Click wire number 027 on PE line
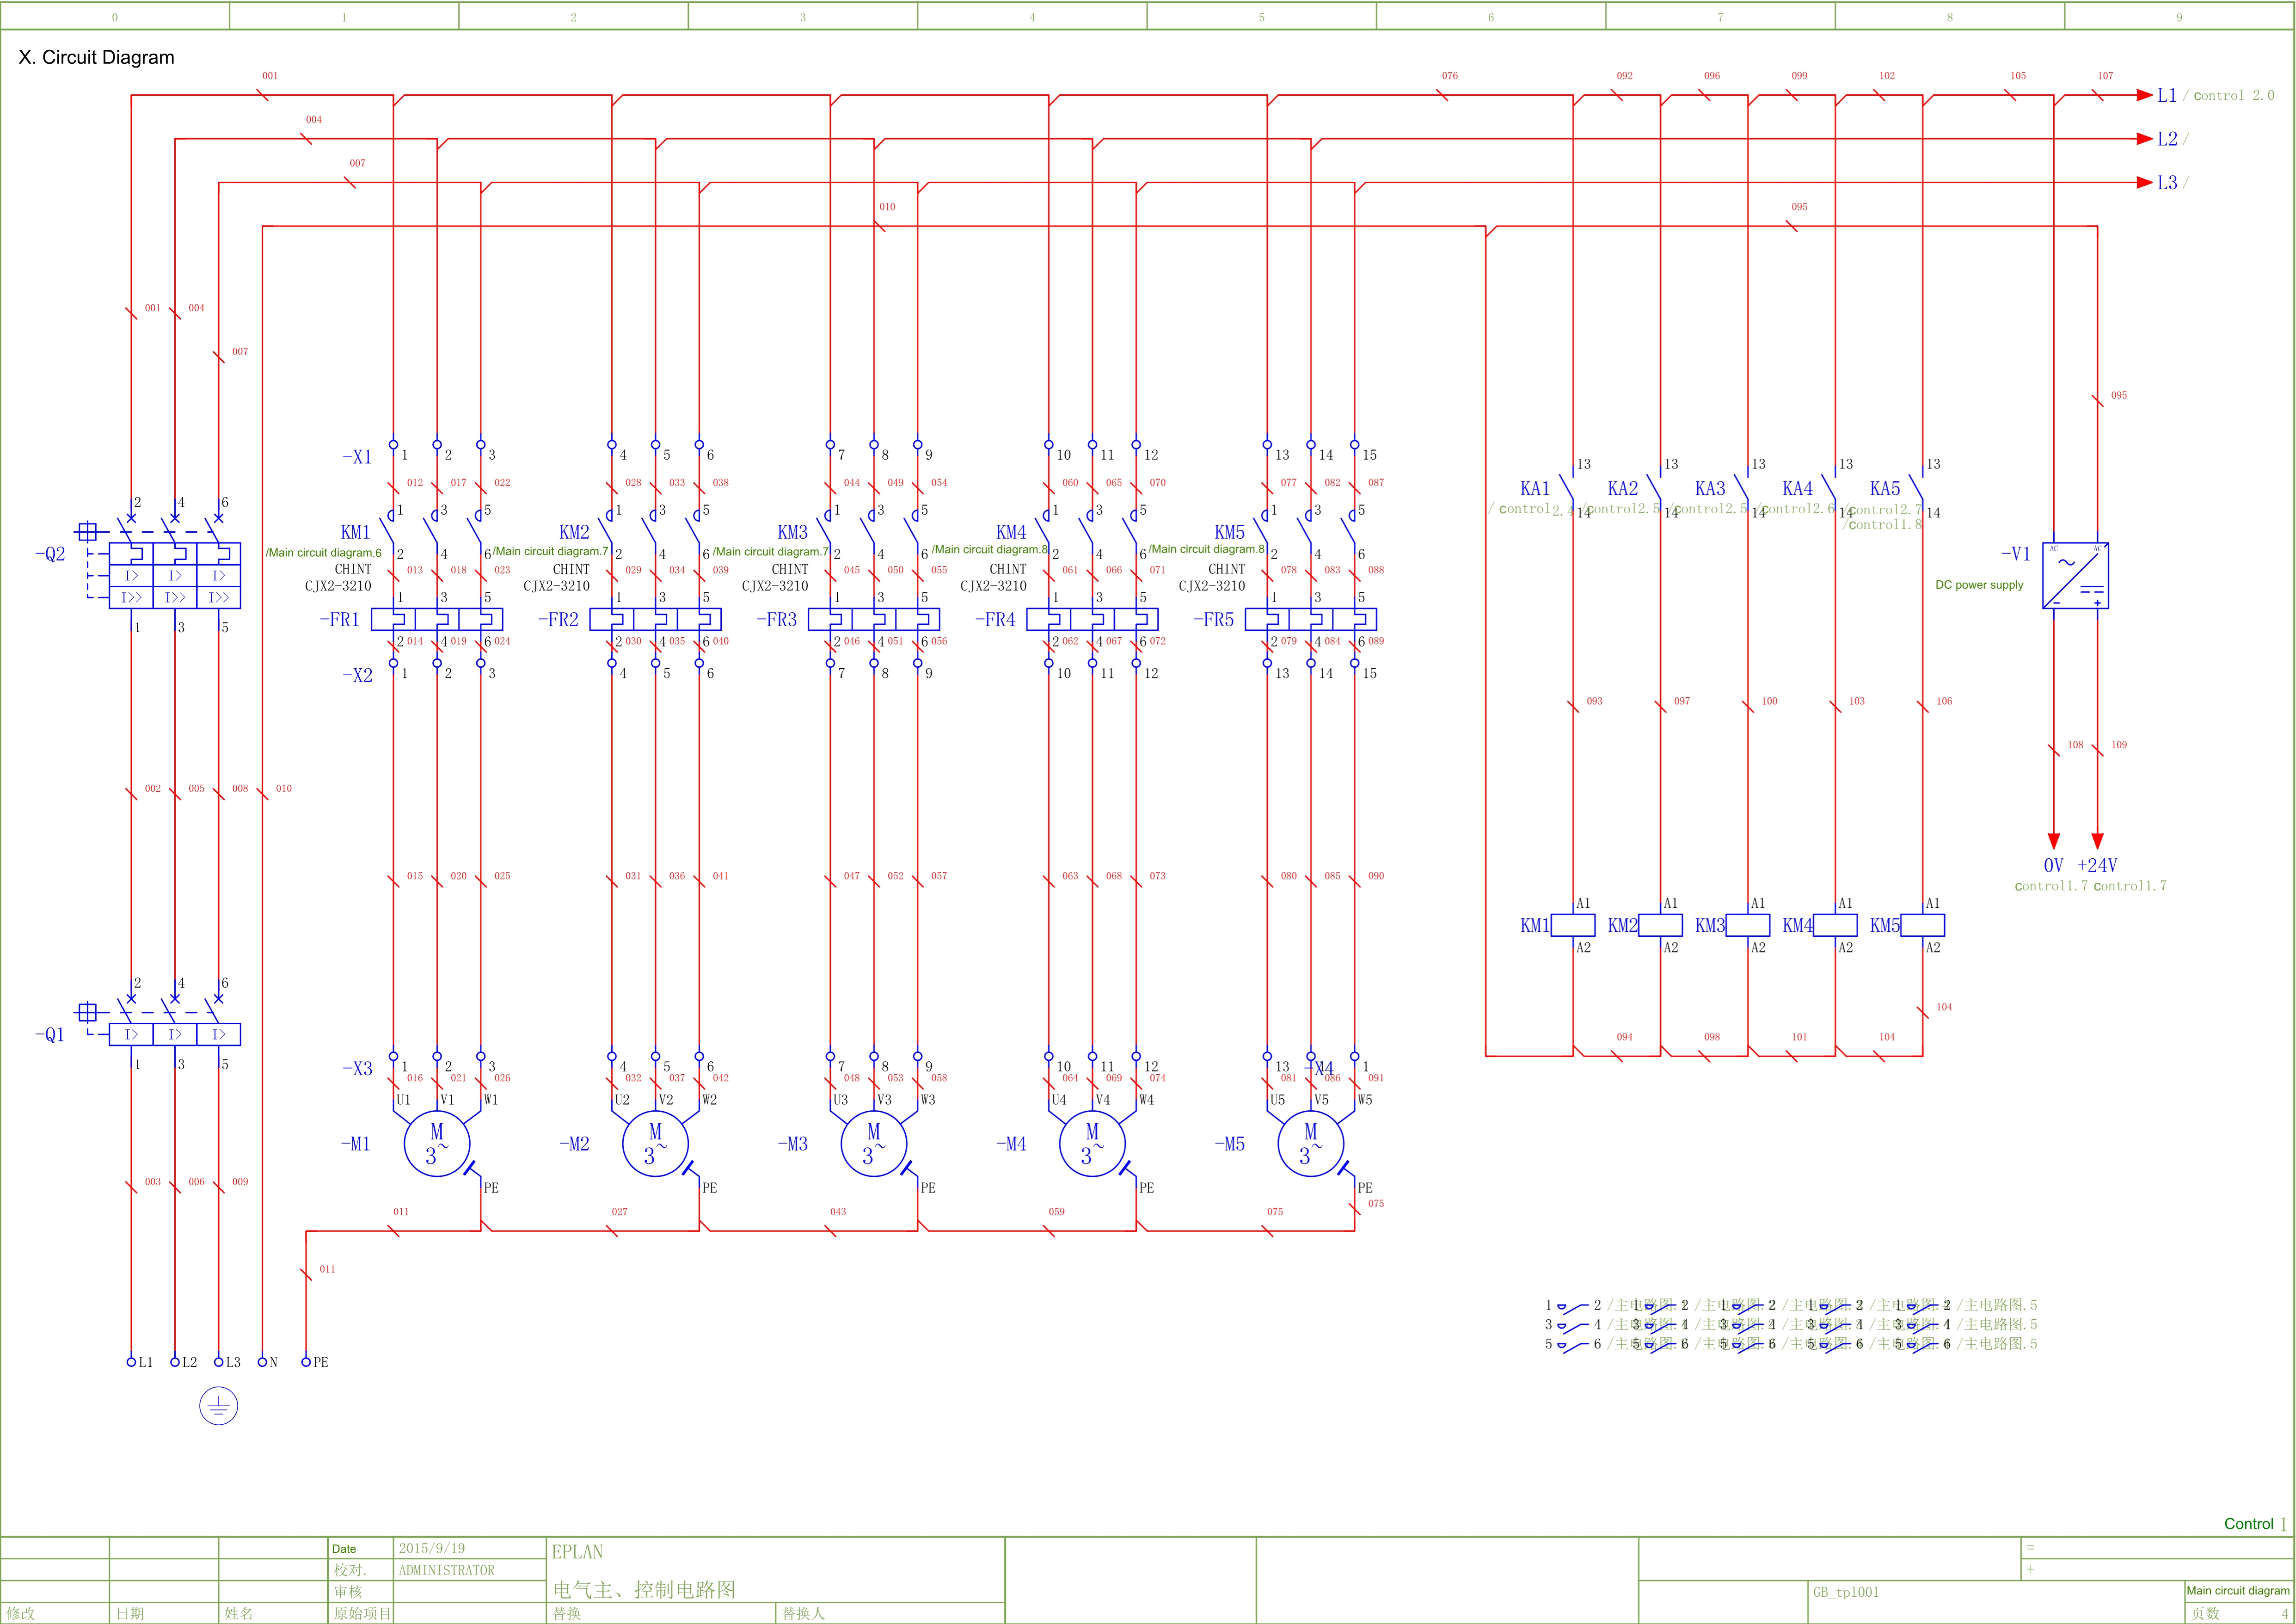This screenshot has width=2296, height=1624. (x=619, y=1211)
